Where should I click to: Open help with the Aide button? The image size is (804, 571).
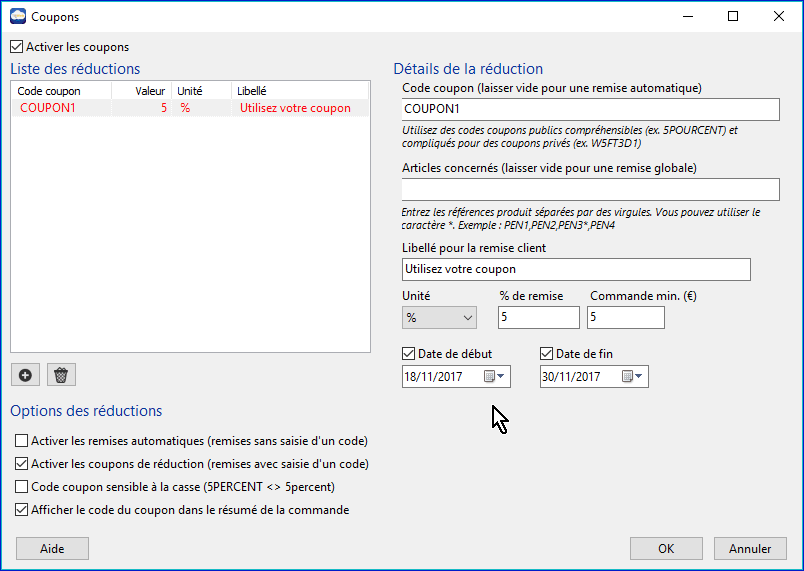(52, 548)
